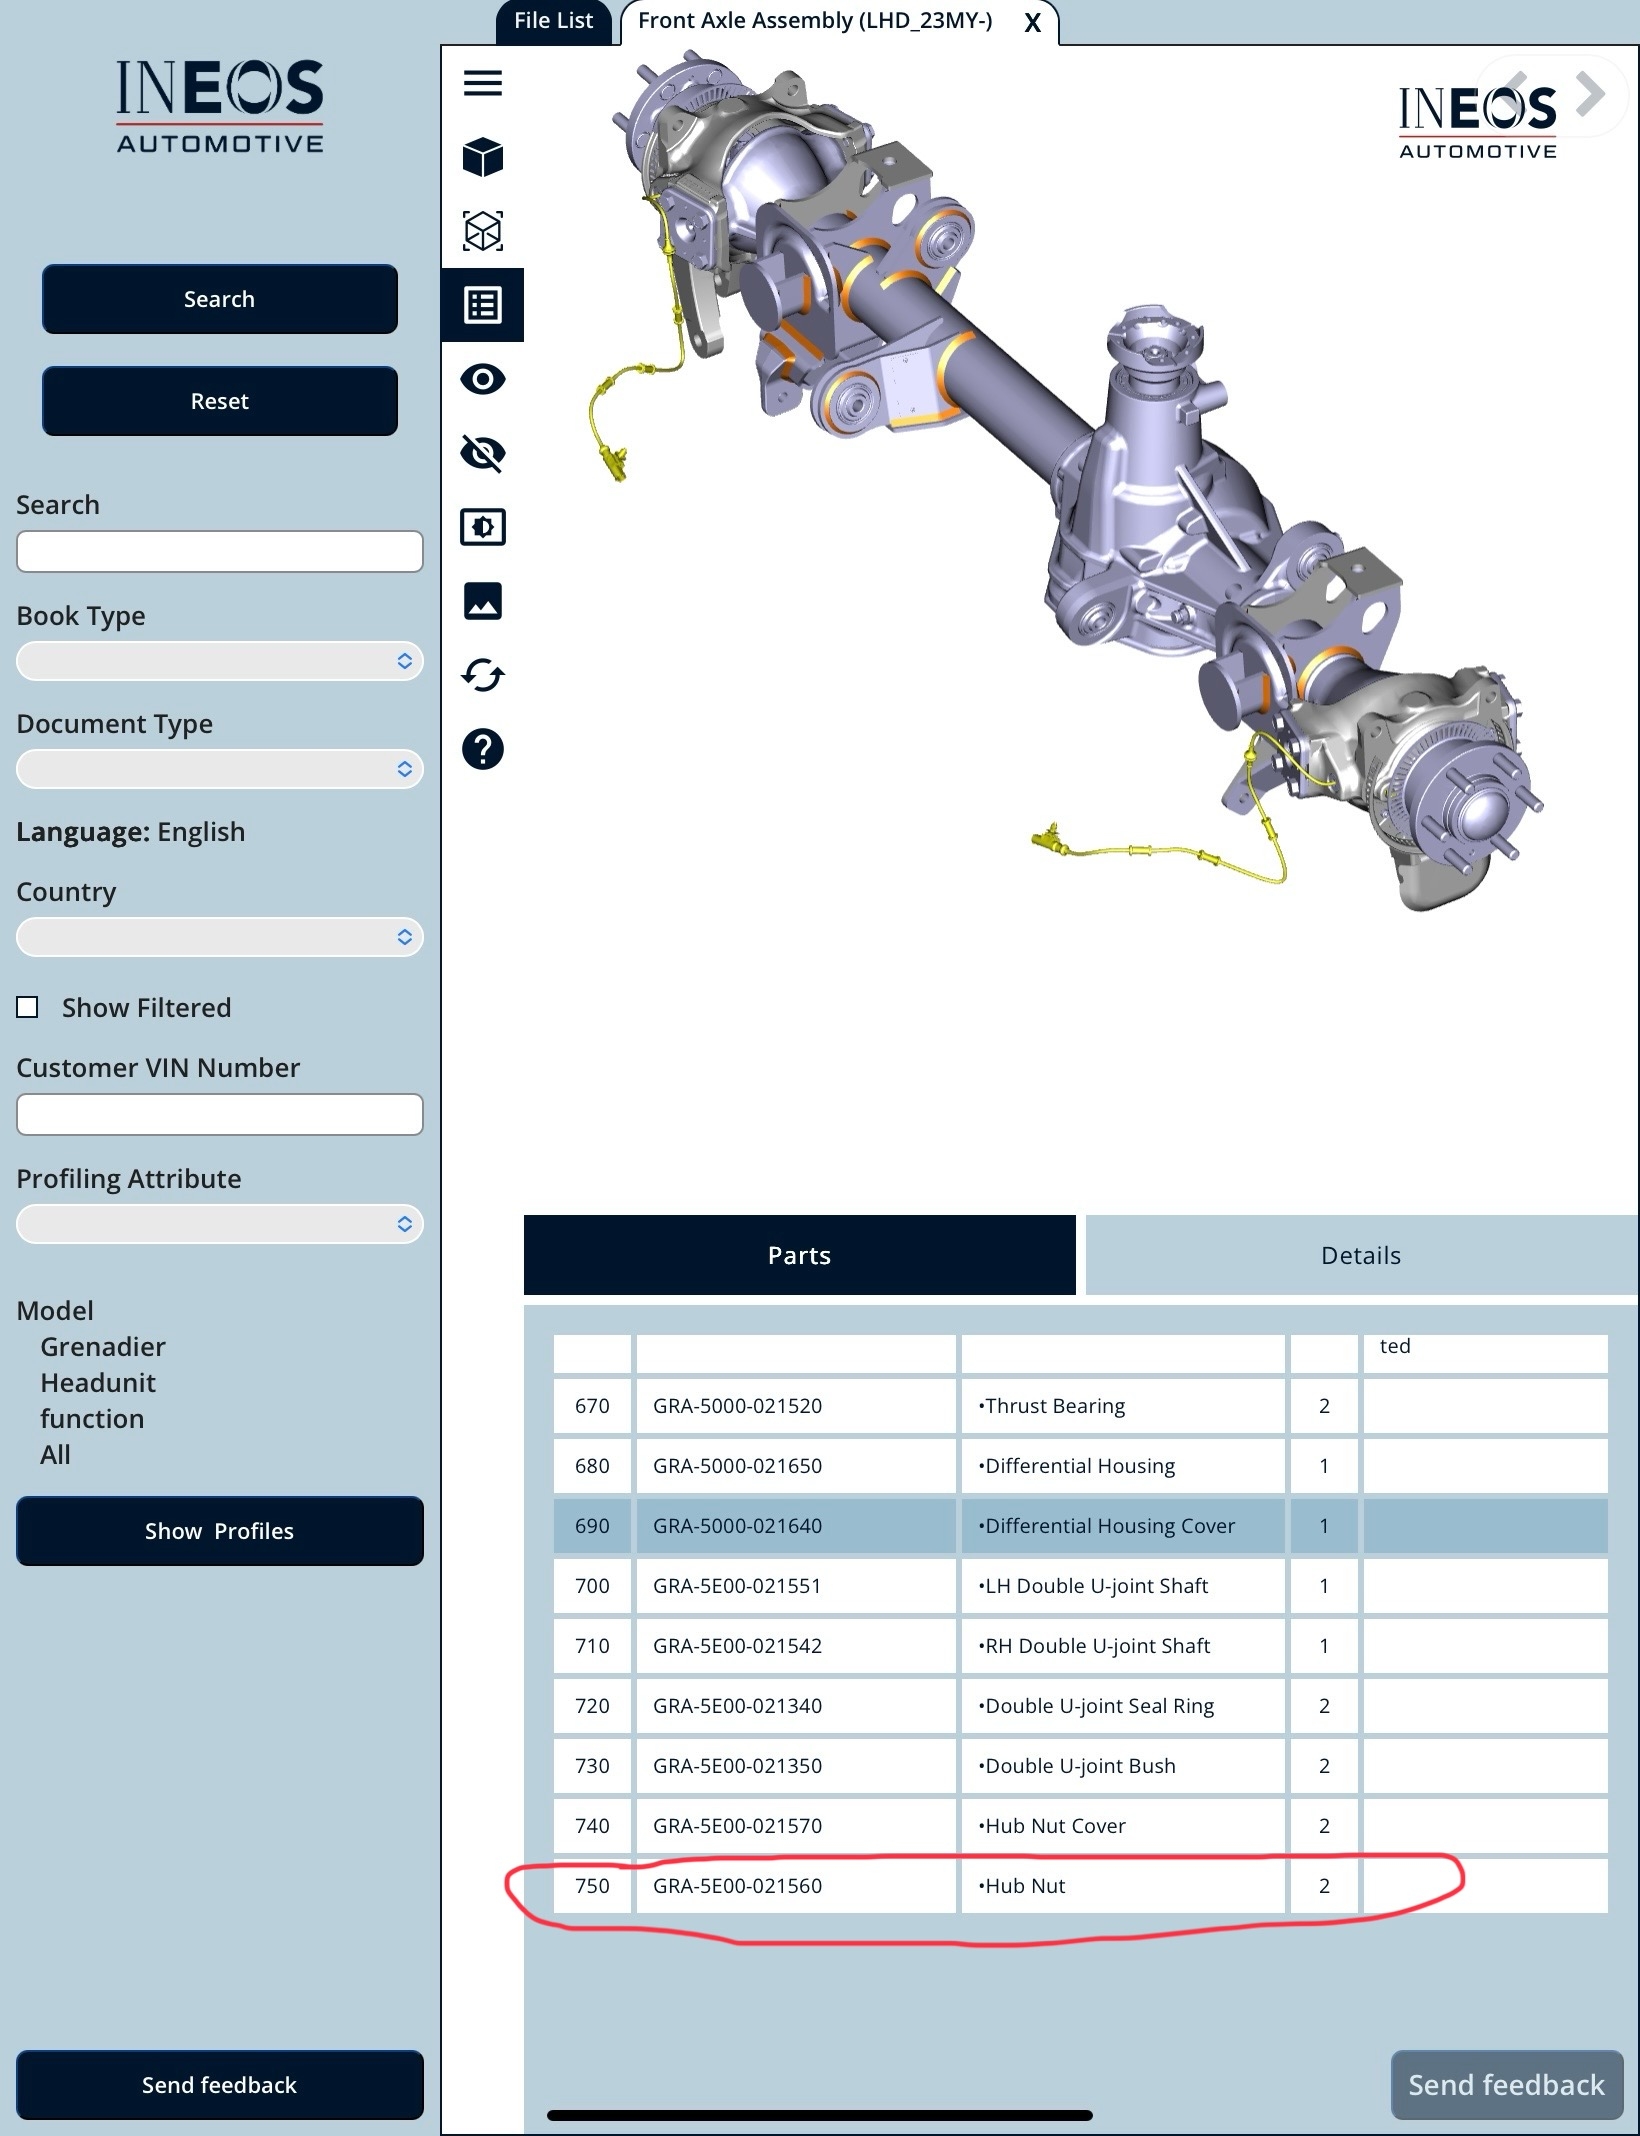Select part number GRA-5000-021650

click(737, 1466)
